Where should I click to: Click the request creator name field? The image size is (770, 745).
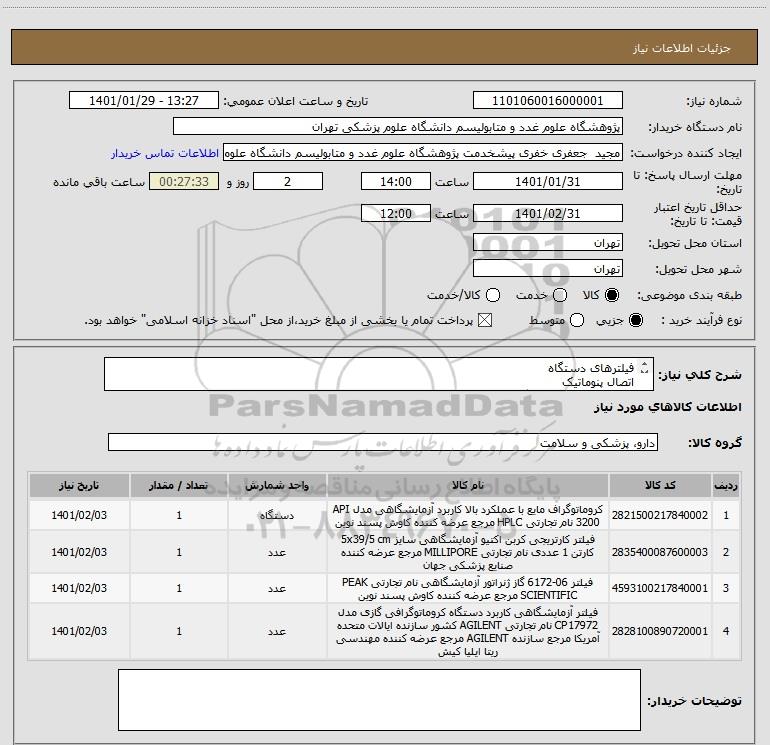click(422, 153)
